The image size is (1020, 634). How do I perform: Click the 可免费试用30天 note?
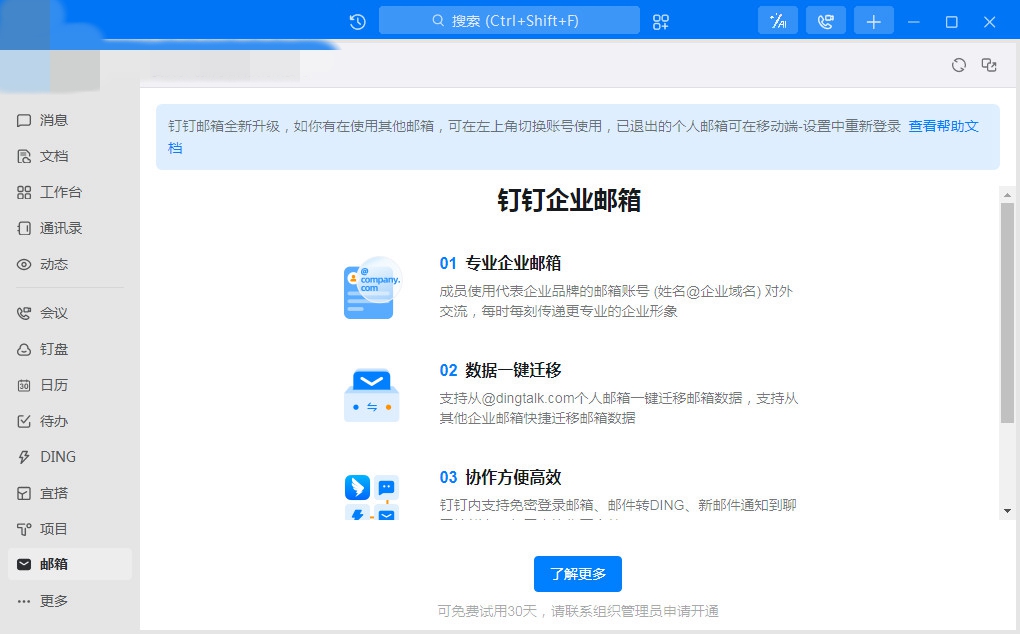pyautogui.click(x=578, y=611)
